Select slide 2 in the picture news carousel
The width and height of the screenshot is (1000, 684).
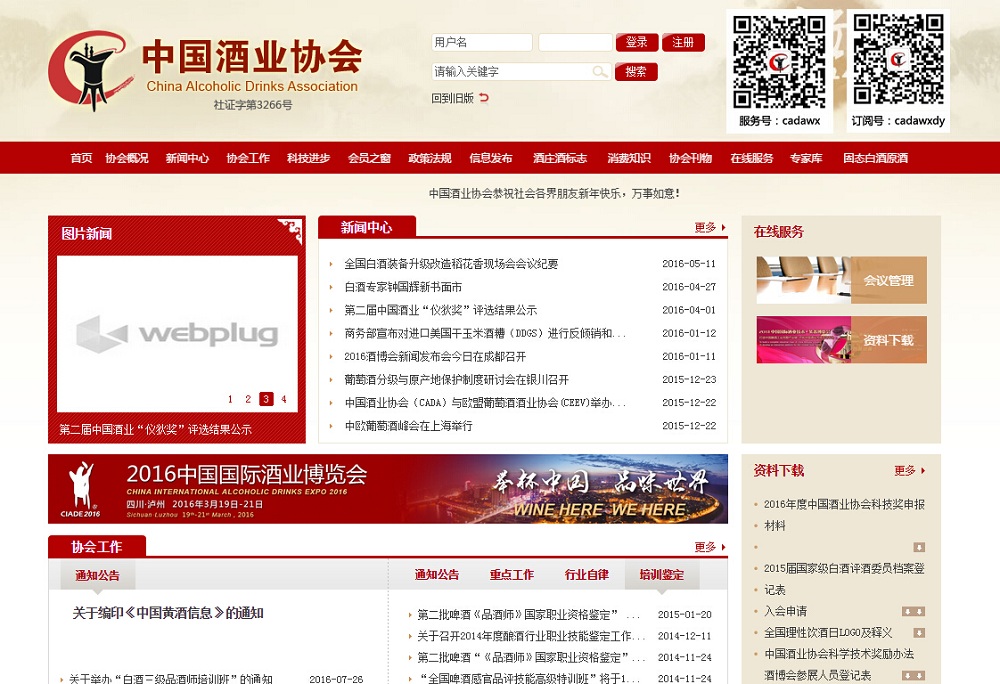point(248,399)
